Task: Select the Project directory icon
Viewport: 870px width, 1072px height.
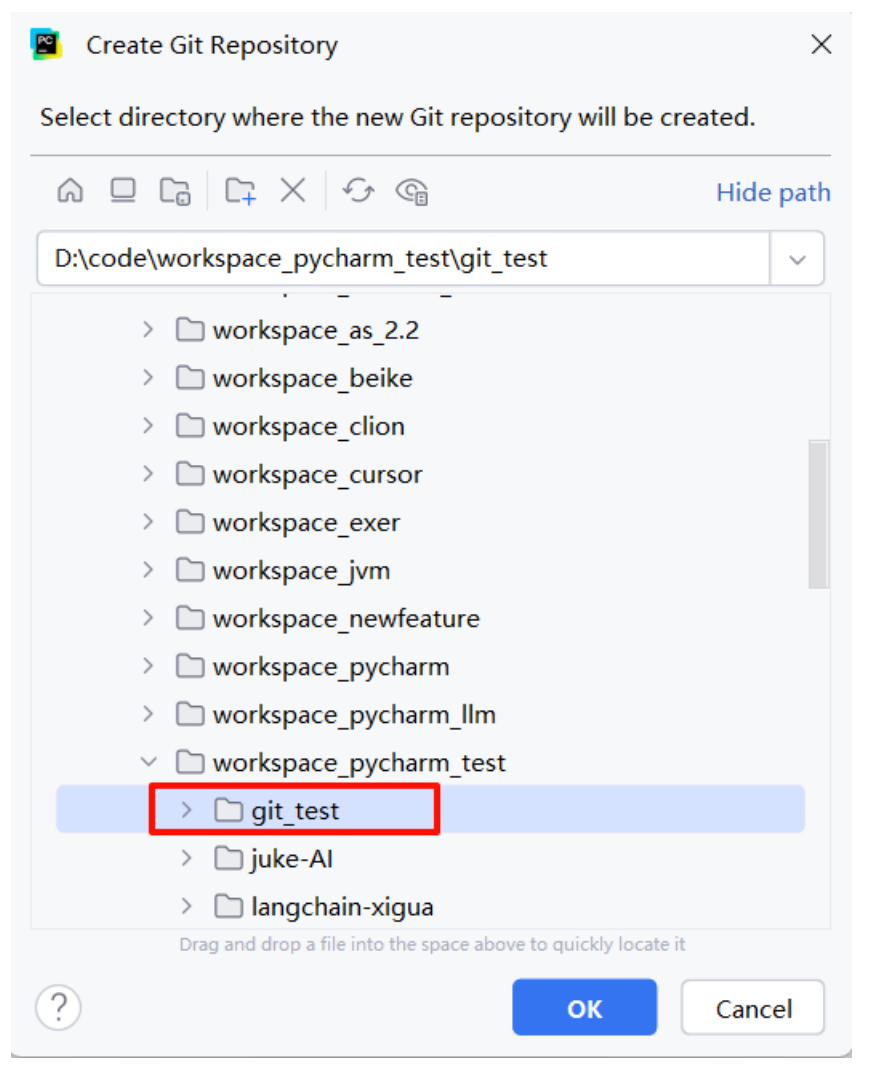Action: point(175,191)
